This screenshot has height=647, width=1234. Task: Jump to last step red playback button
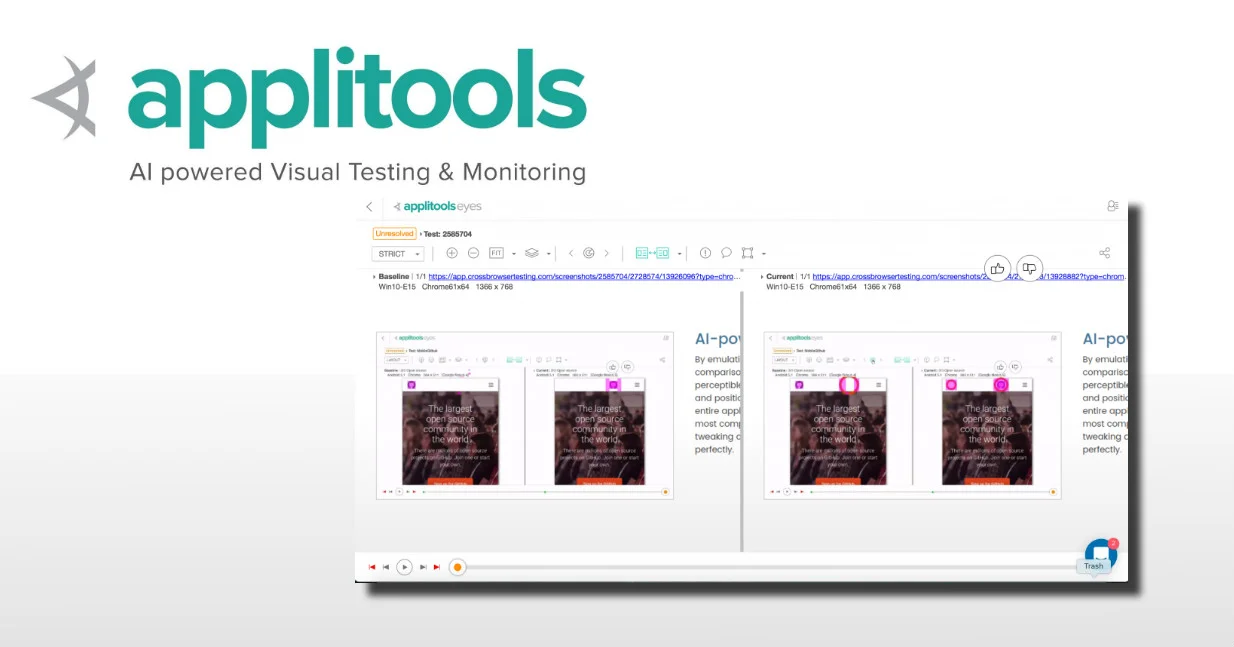tap(436, 567)
